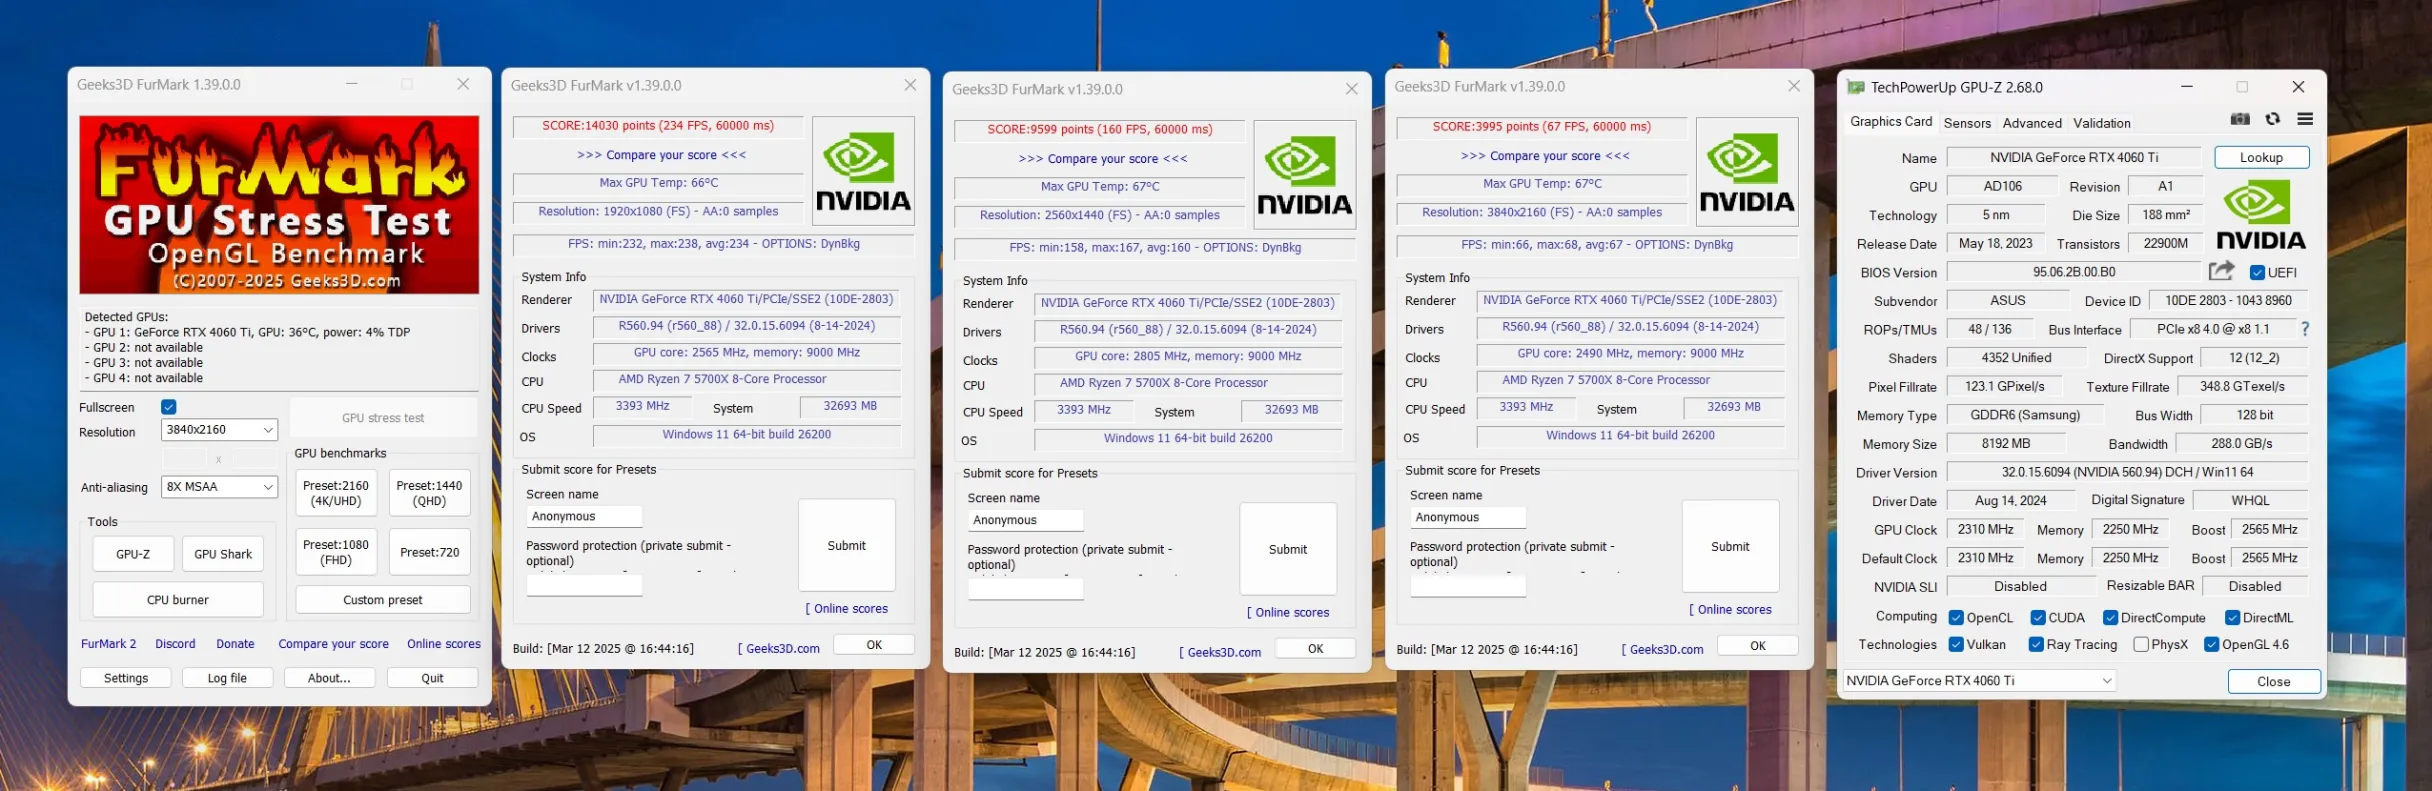
Task: Click Screen name field in 9599 points window
Action: [1025, 520]
